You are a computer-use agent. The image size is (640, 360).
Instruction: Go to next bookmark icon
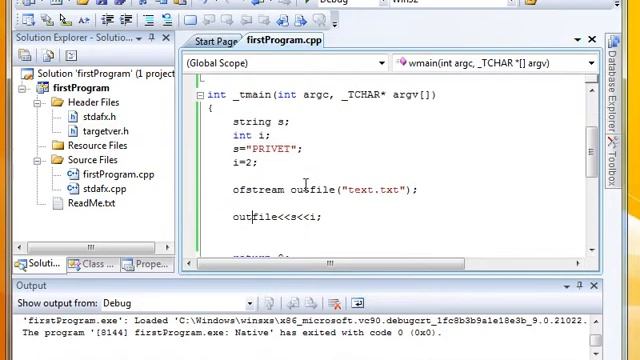(227, 20)
